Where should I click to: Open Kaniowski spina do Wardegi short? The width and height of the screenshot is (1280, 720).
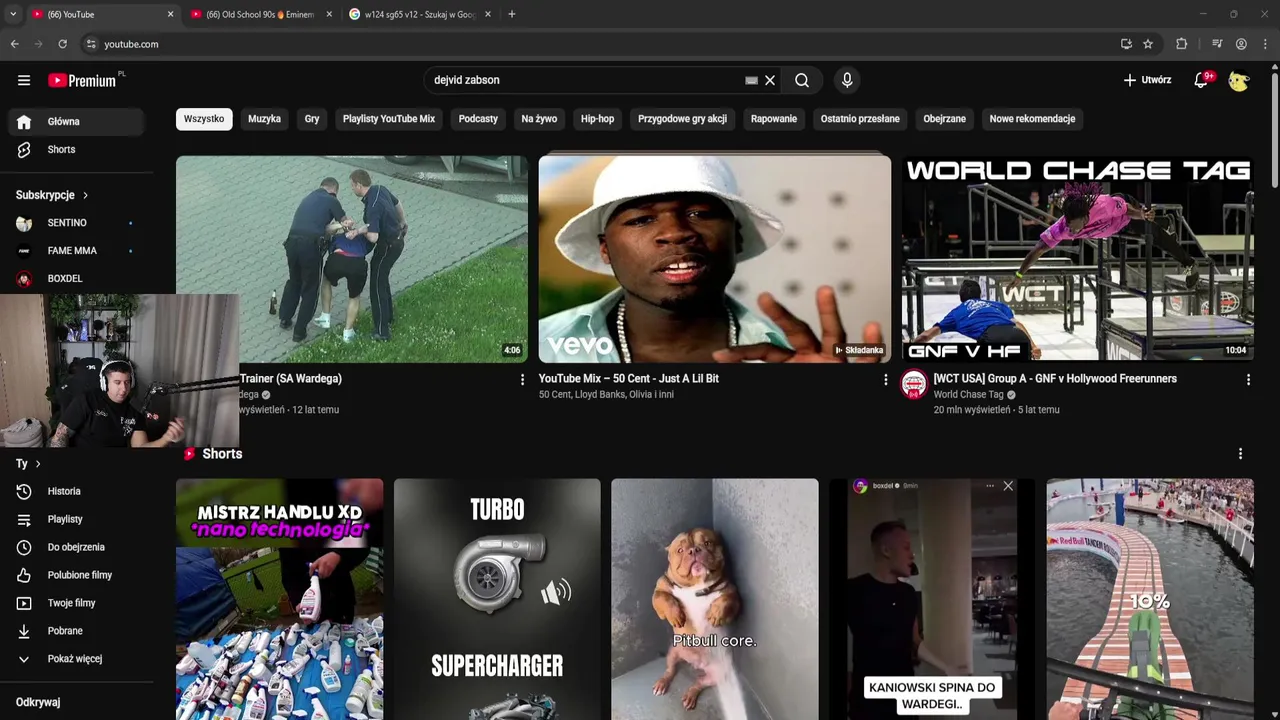pyautogui.click(x=932, y=599)
